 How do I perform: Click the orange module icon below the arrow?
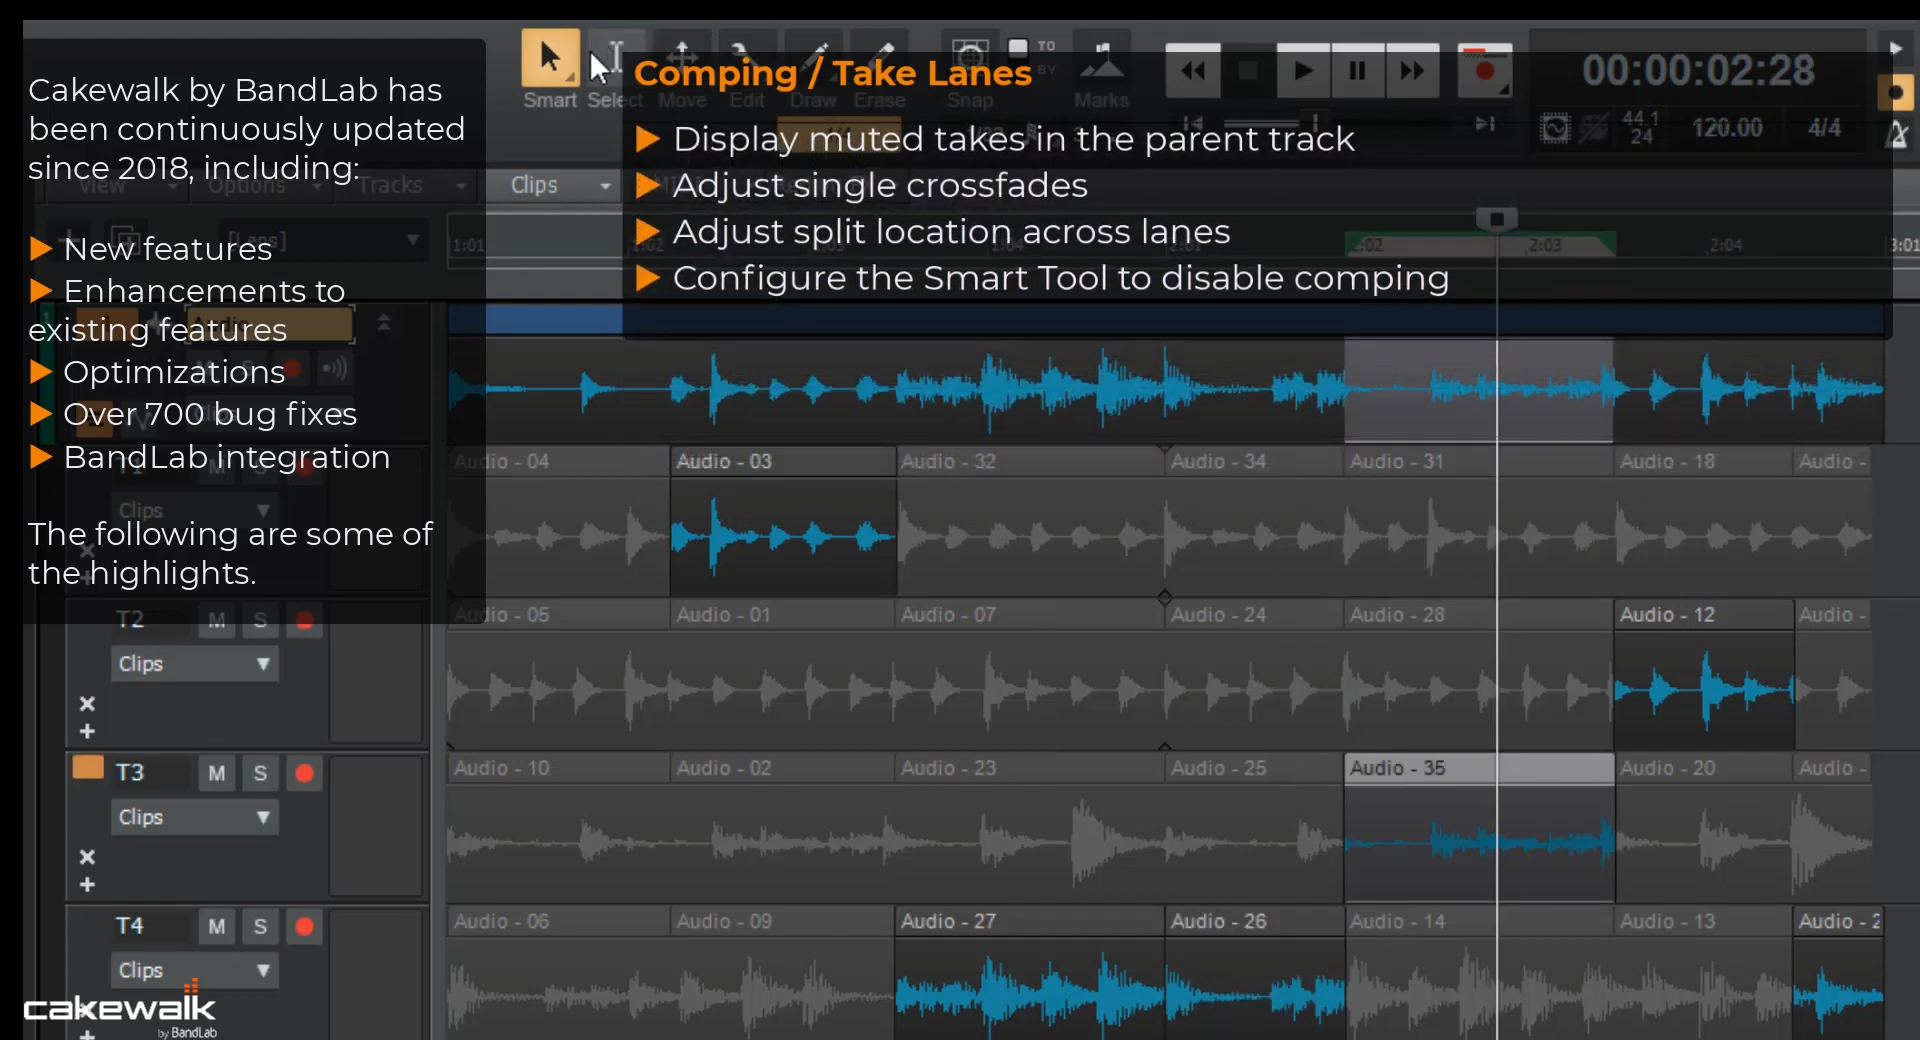click(1895, 94)
